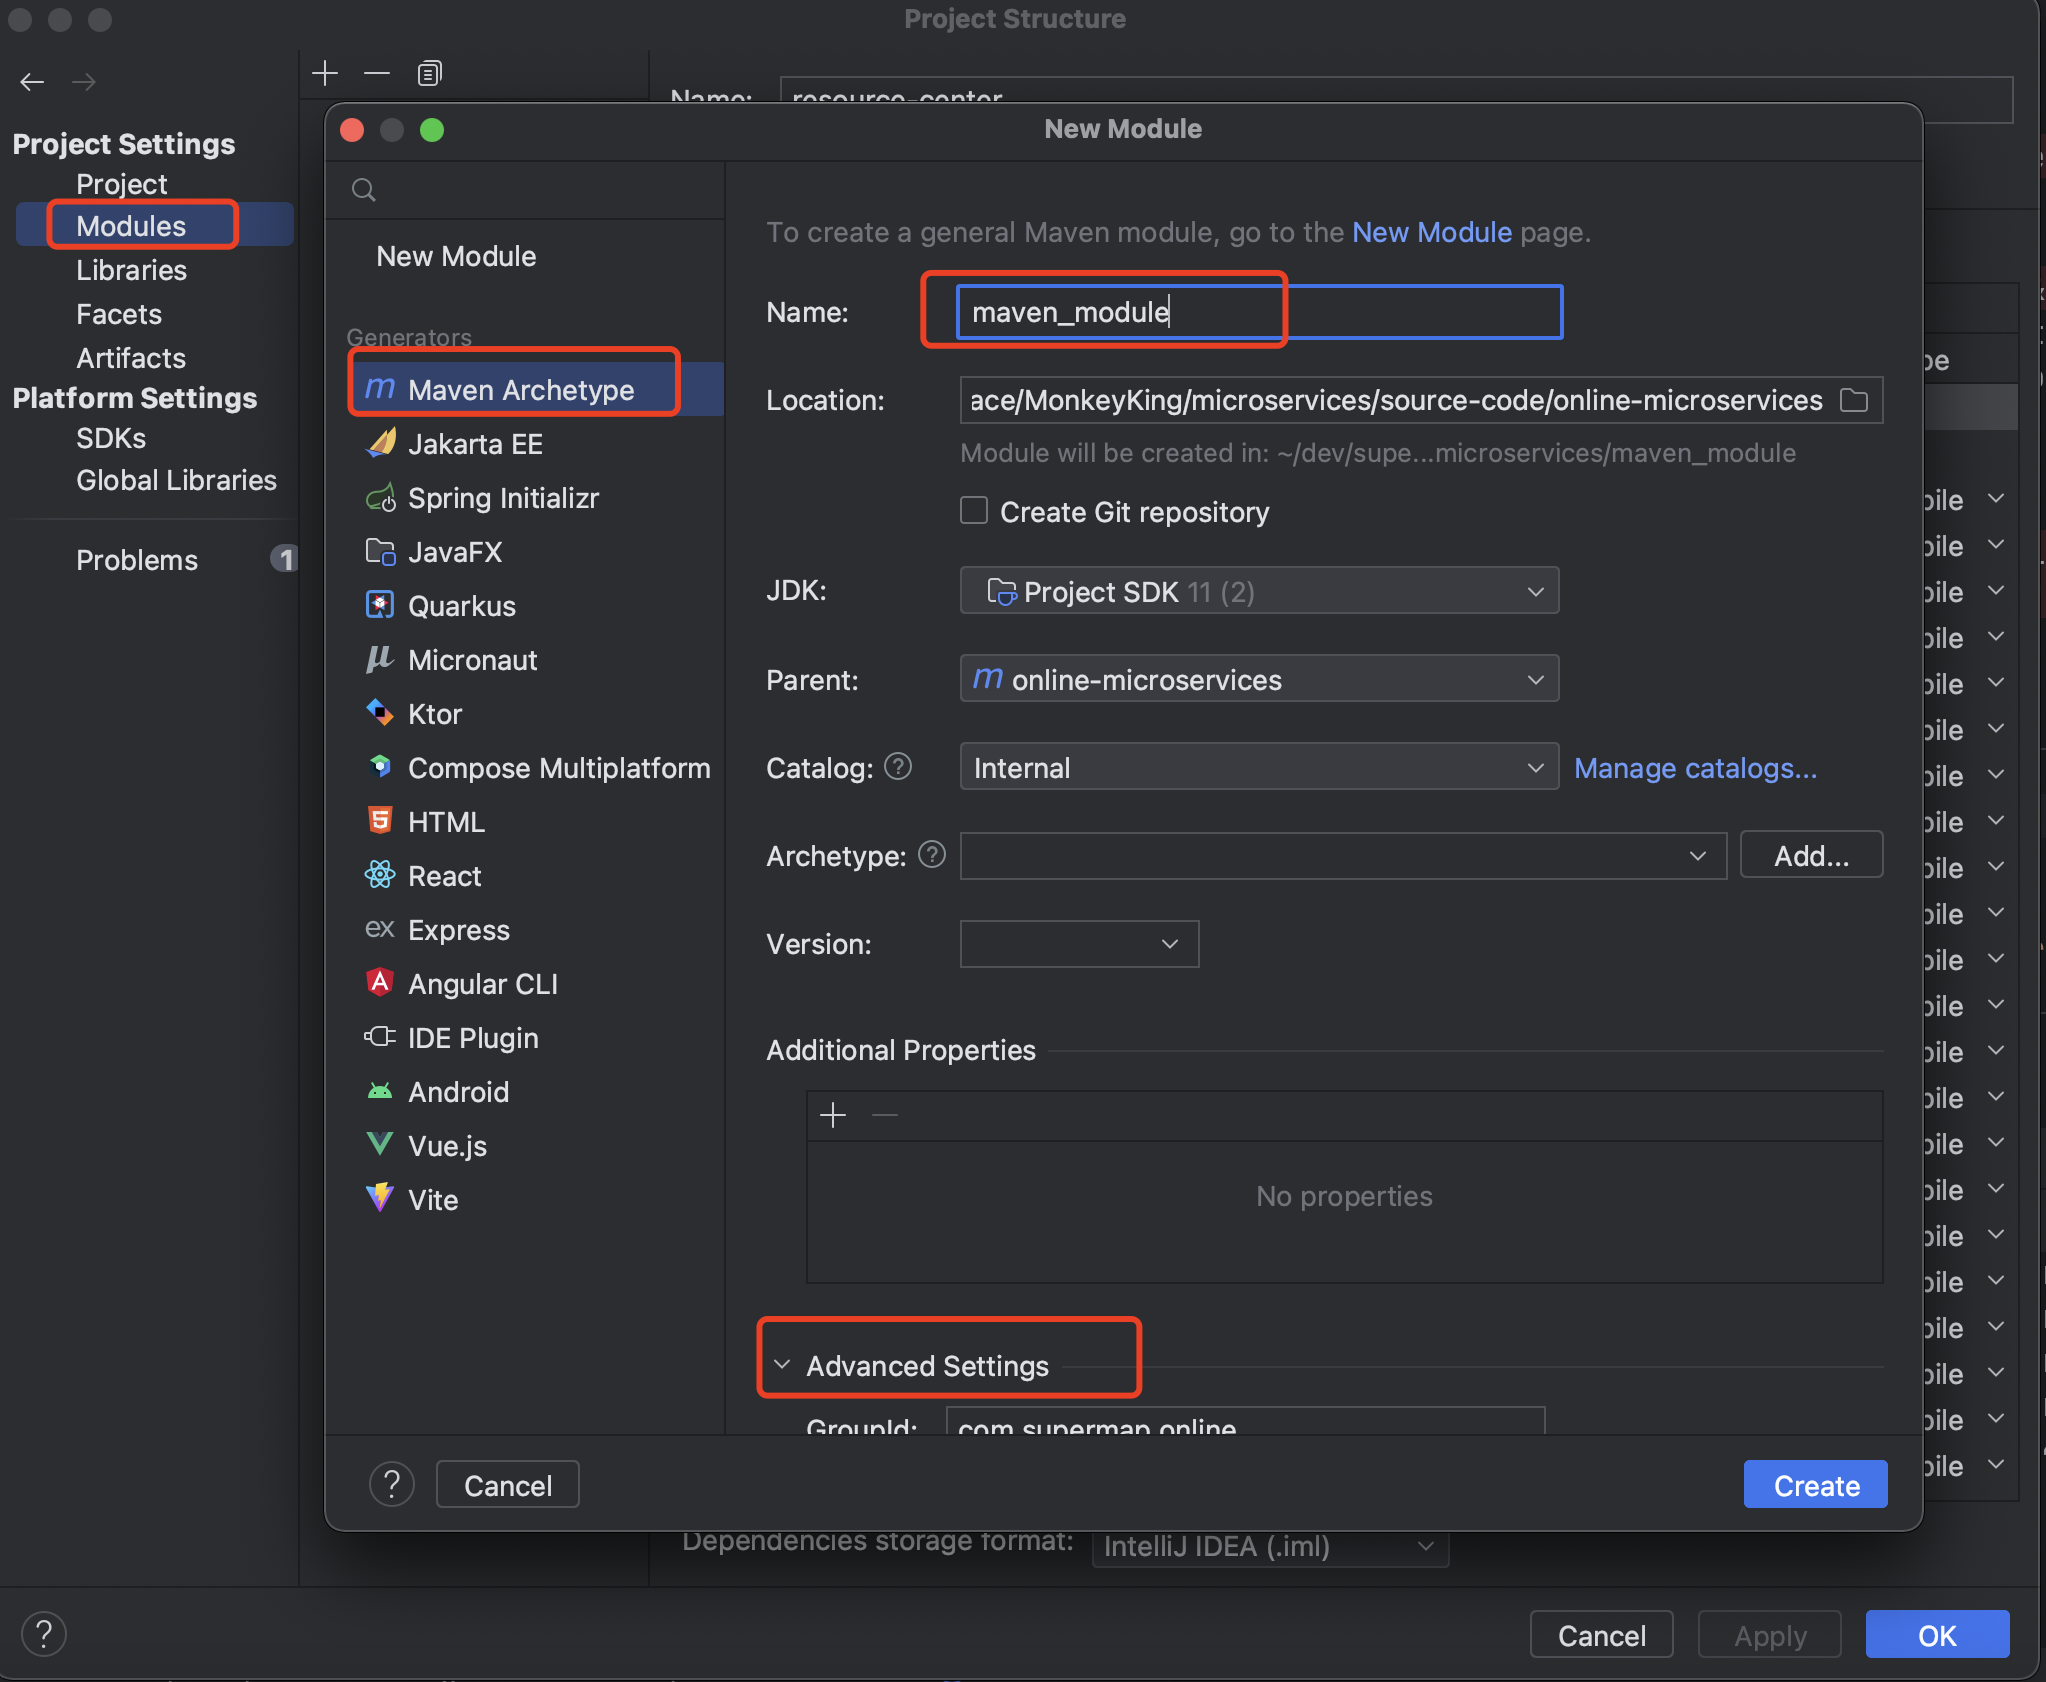Click into the module Name field
This screenshot has height=1682, width=2046.
point(1258,312)
